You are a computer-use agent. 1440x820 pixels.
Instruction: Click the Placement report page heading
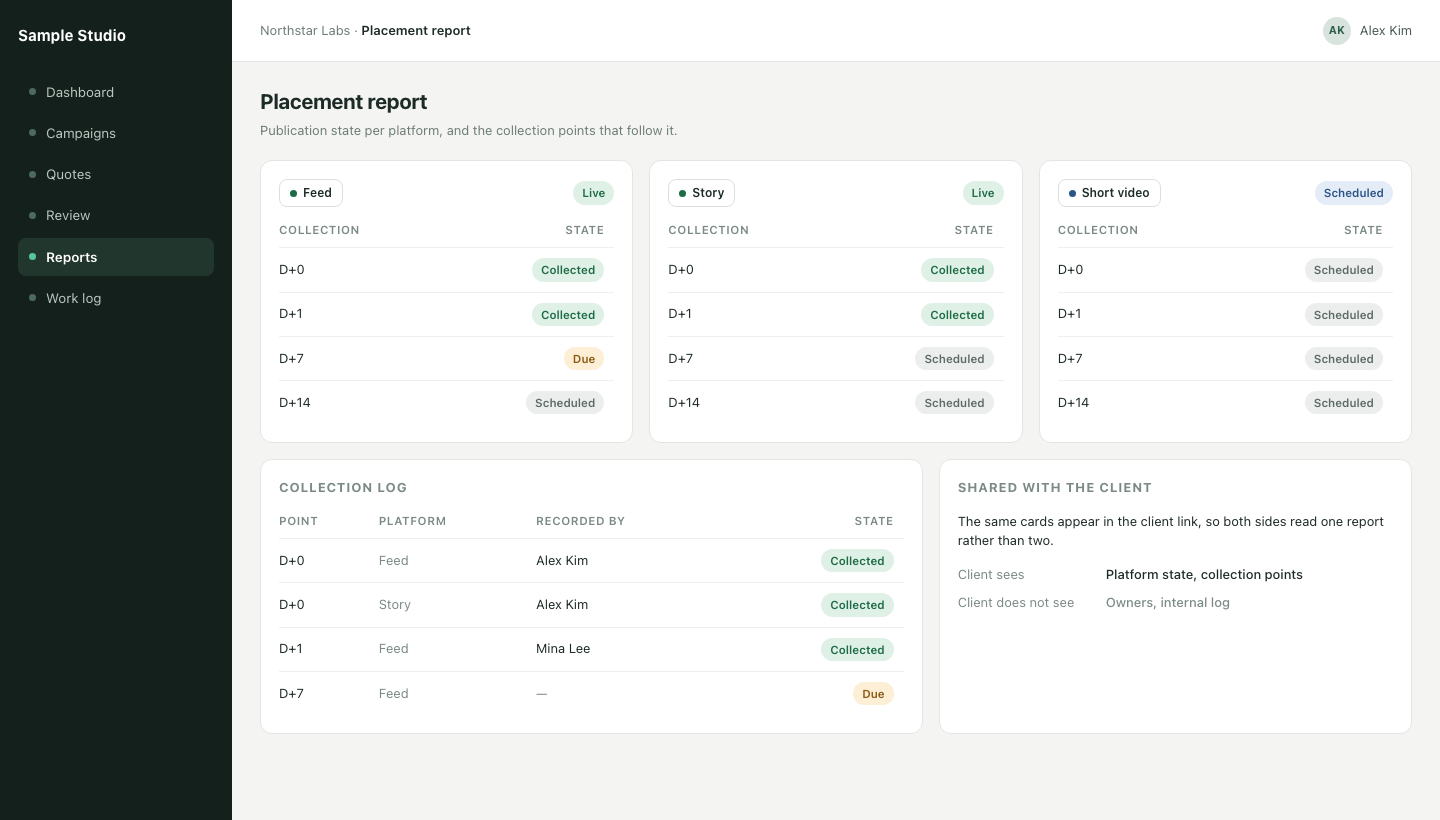(343, 102)
